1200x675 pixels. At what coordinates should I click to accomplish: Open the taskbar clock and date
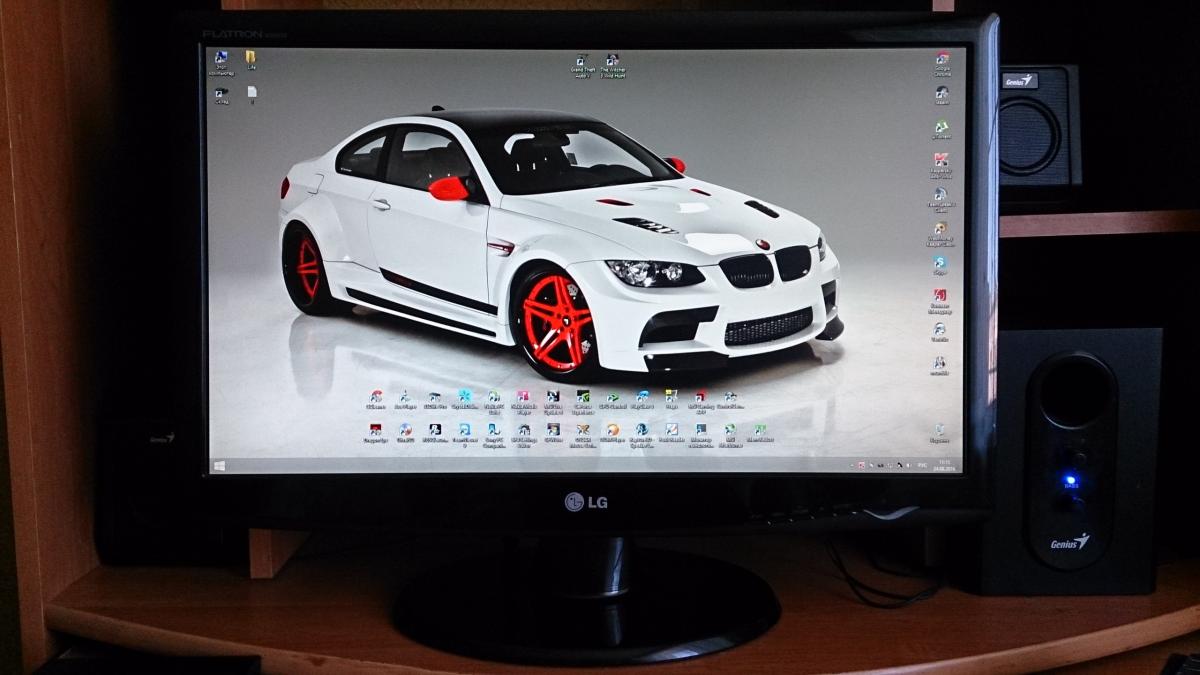tap(944, 465)
